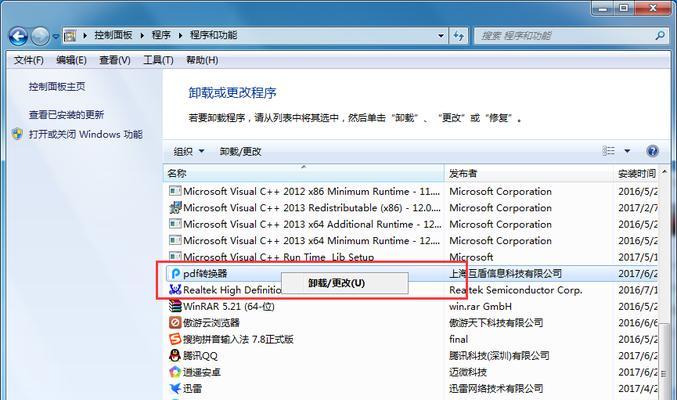Expand the address bar history dropdown
This screenshot has height=400, width=677.
coord(440,36)
